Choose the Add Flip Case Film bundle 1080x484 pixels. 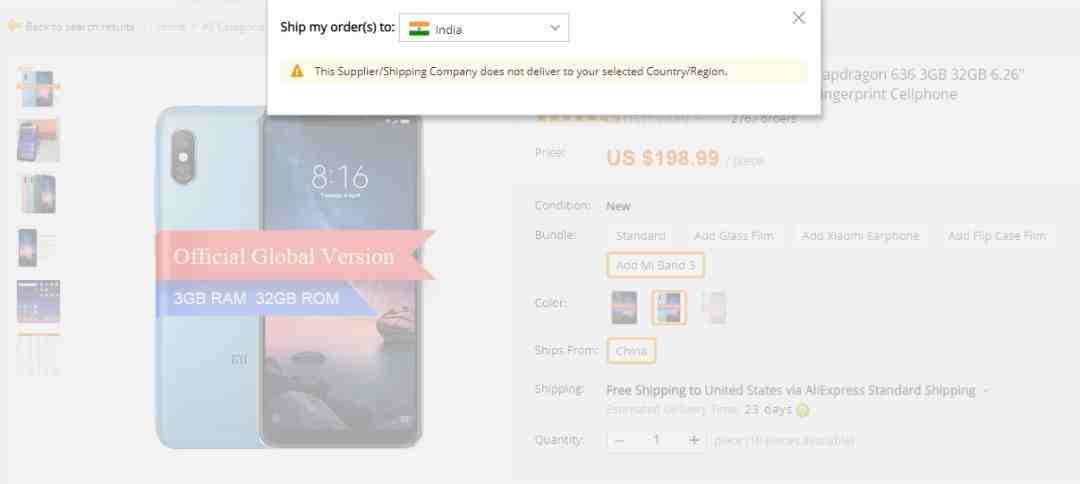(x=997, y=235)
